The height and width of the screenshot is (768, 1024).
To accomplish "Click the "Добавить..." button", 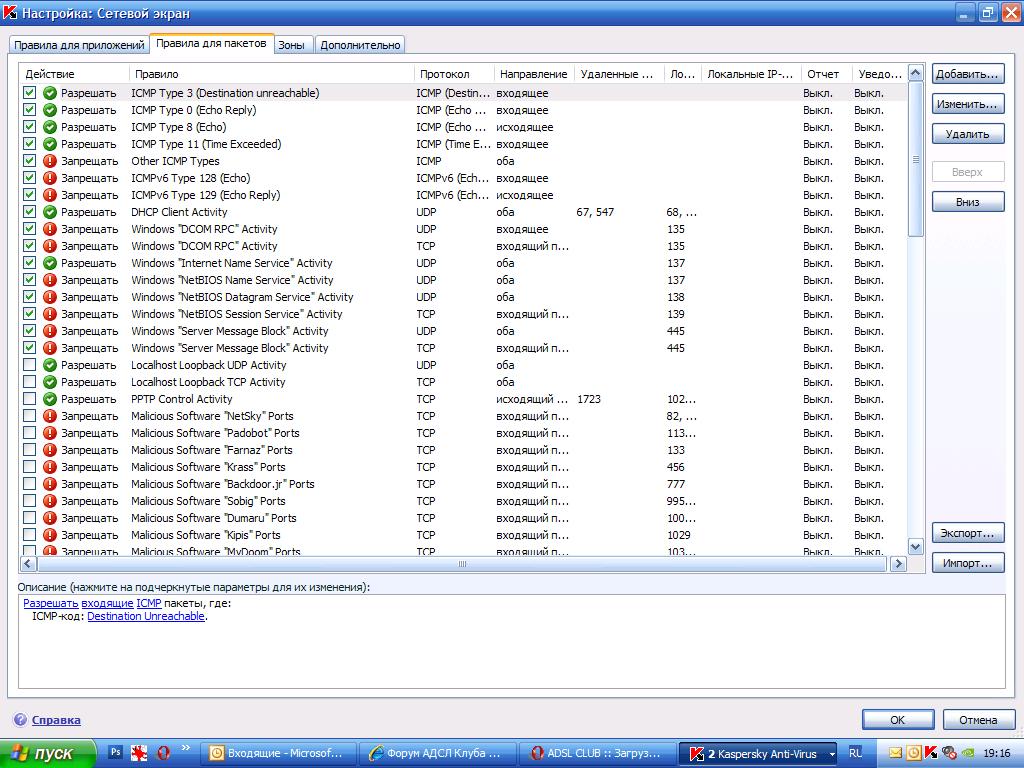I will (x=968, y=74).
